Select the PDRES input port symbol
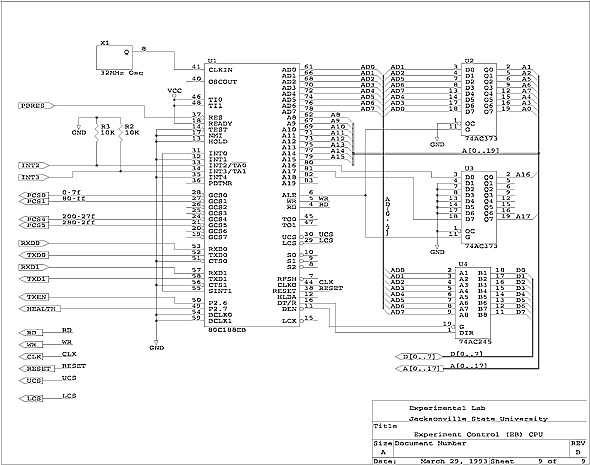590x465 pixels. pos(36,106)
